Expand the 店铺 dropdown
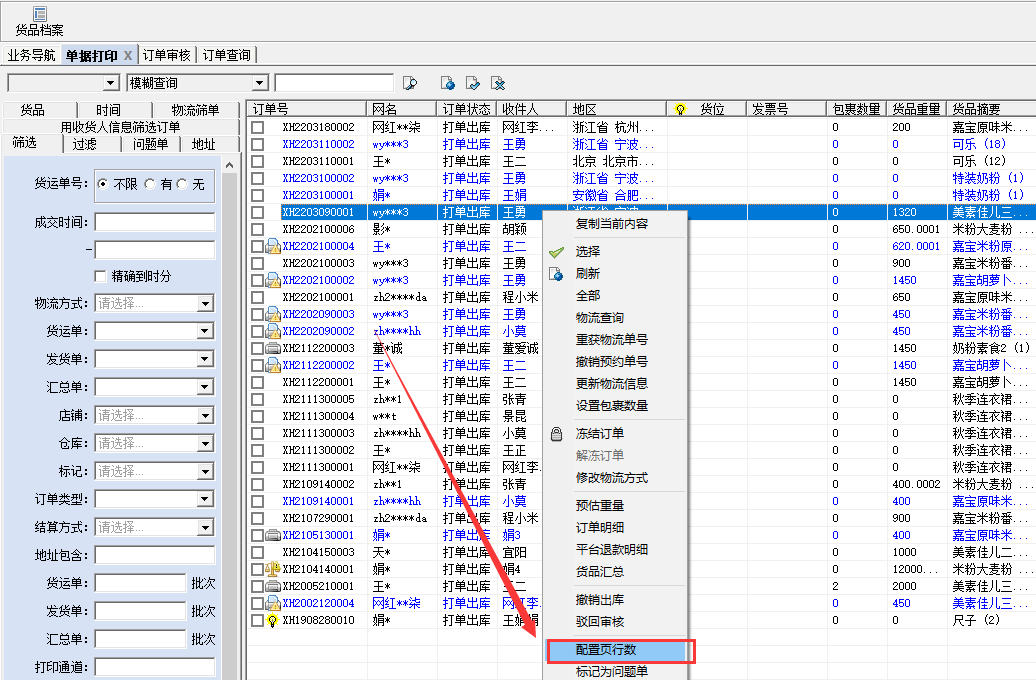Screen dimensions: 1036x680 206,416
